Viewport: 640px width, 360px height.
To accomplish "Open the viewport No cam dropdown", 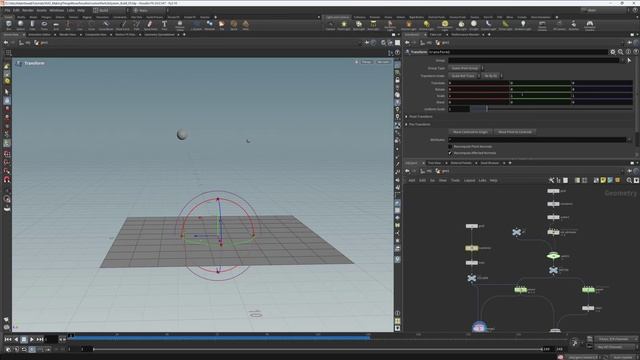I will pos(383,62).
